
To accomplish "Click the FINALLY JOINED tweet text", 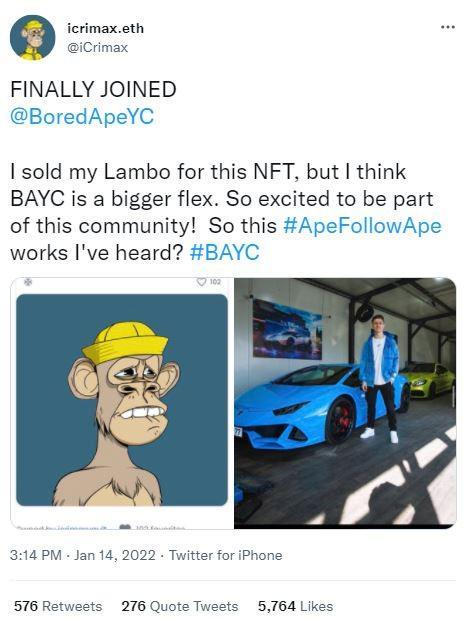I will tap(93, 89).
